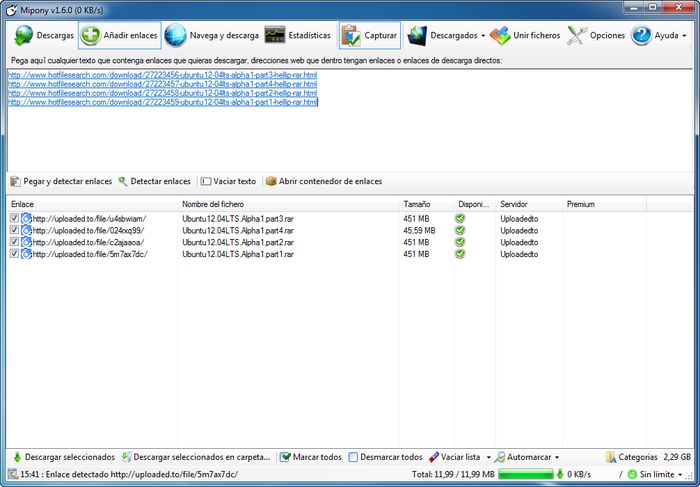Sort by the Servidor column header
700x487 pixels.
point(529,204)
